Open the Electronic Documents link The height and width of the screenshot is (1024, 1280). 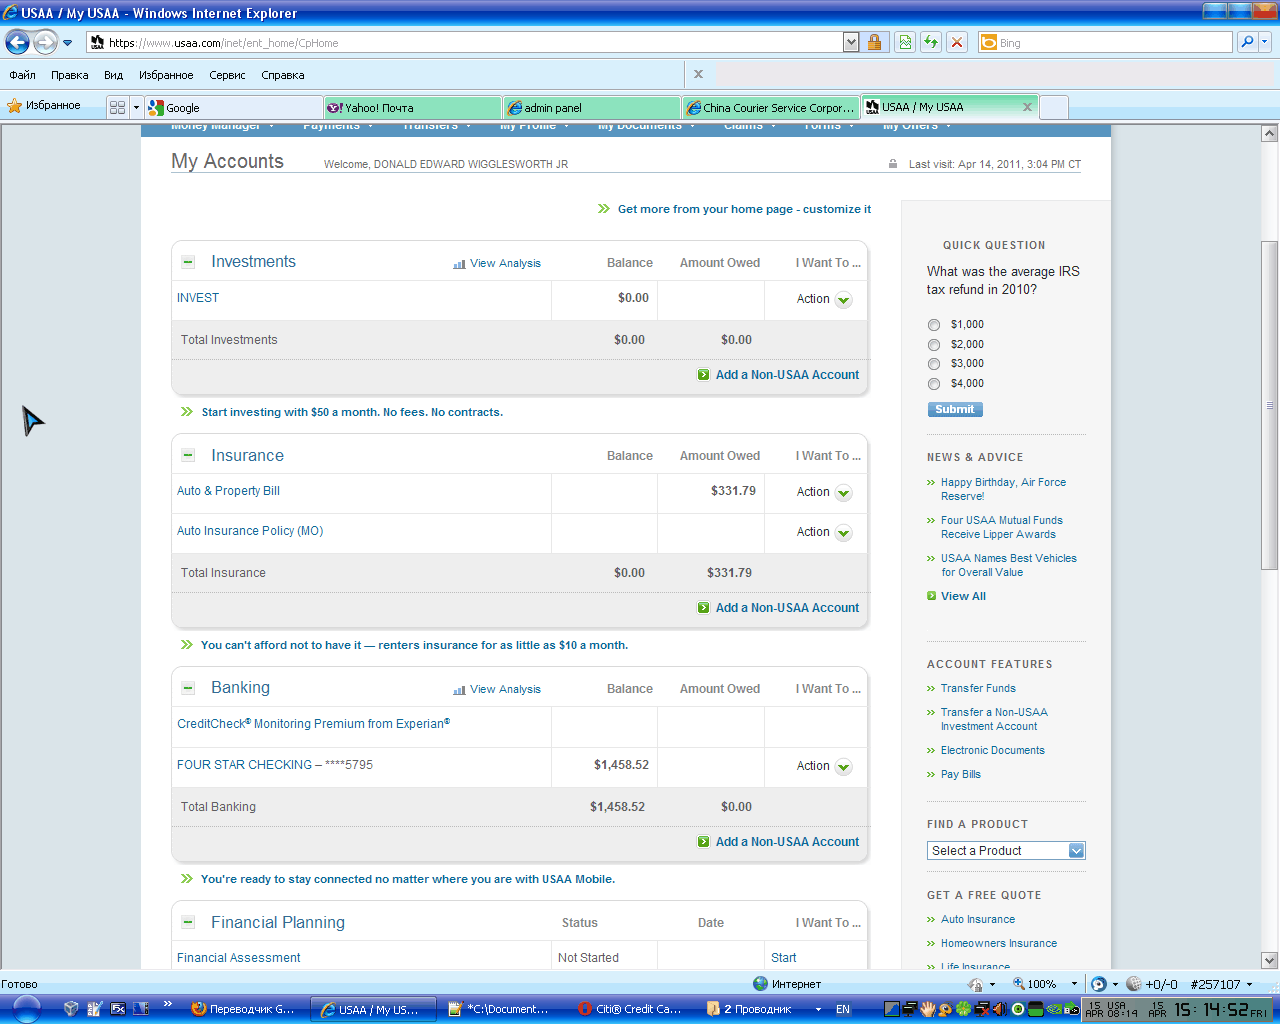pyautogui.click(x=993, y=750)
